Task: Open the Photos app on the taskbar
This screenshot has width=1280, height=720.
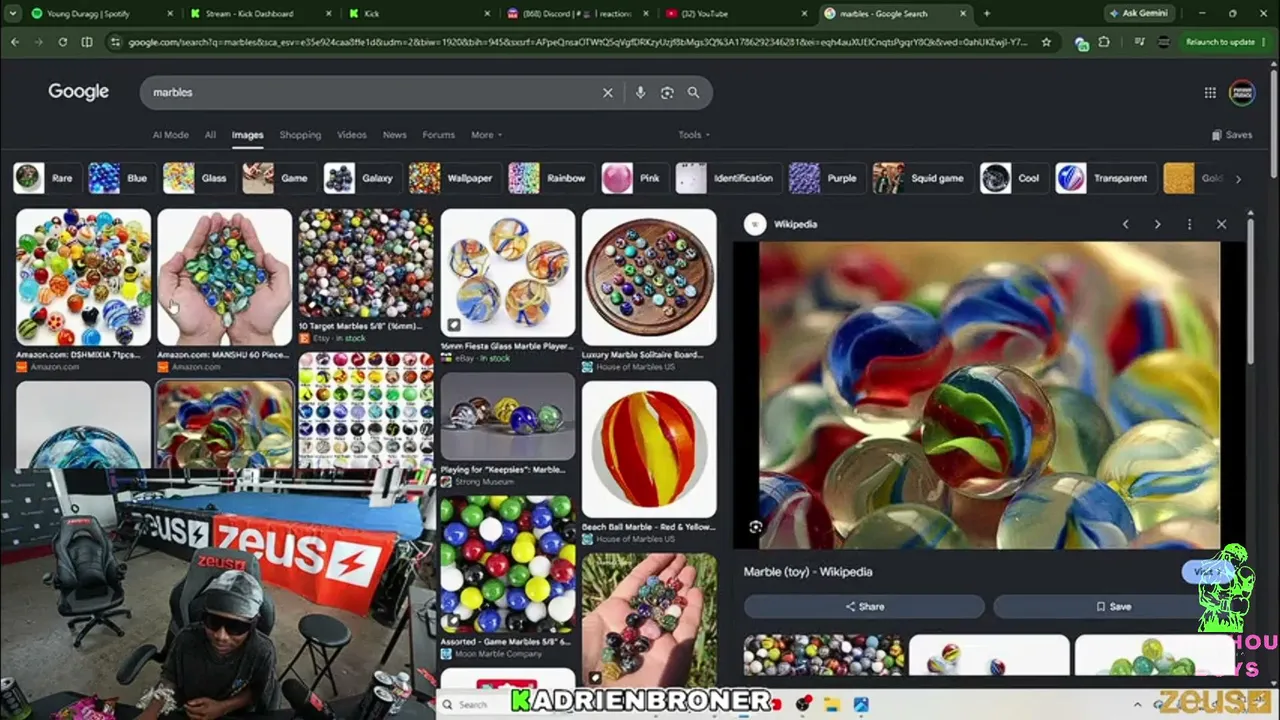Action: [860, 705]
